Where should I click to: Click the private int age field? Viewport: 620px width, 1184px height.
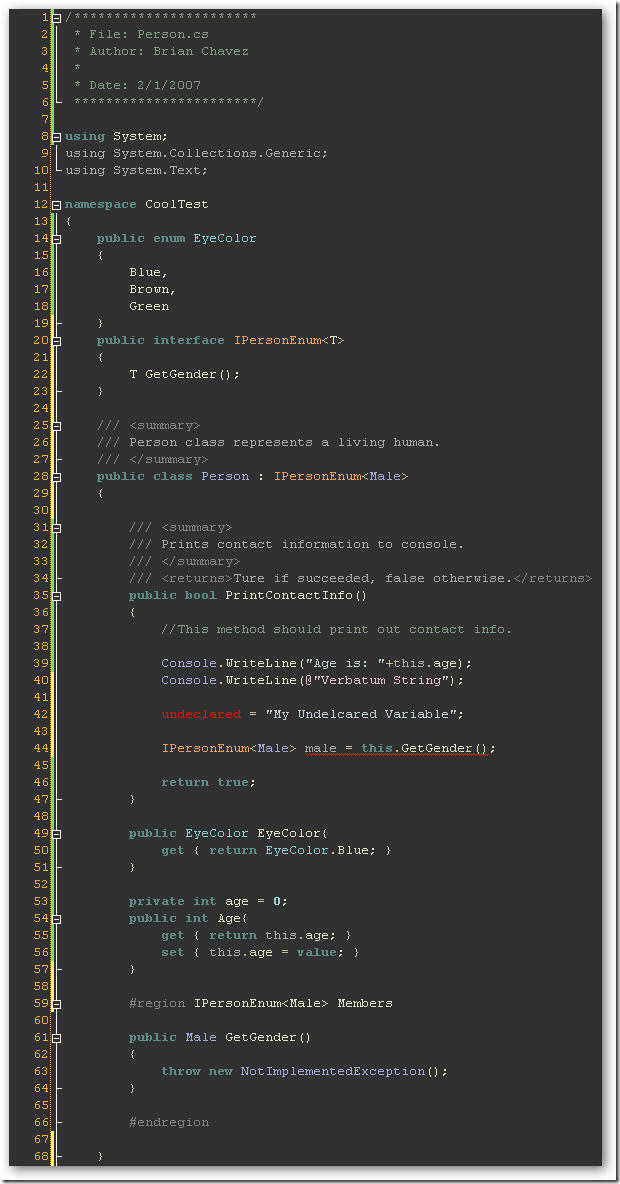tap(208, 902)
